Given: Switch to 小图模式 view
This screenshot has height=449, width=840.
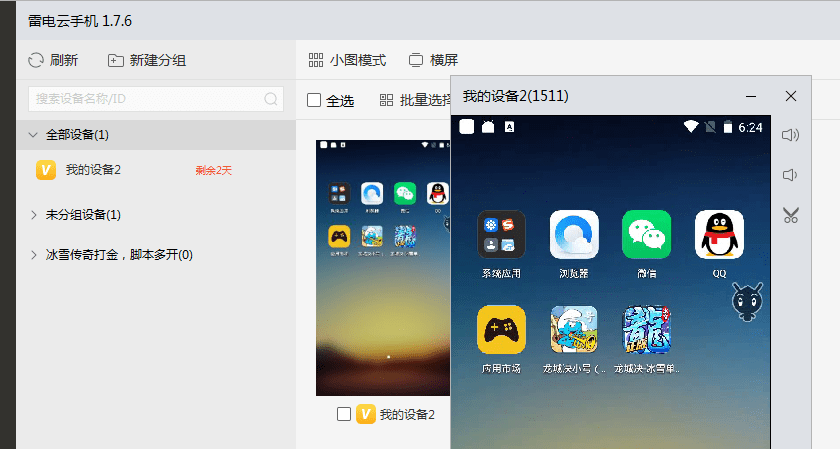Looking at the screenshot, I should pyautogui.click(x=347, y=60).
